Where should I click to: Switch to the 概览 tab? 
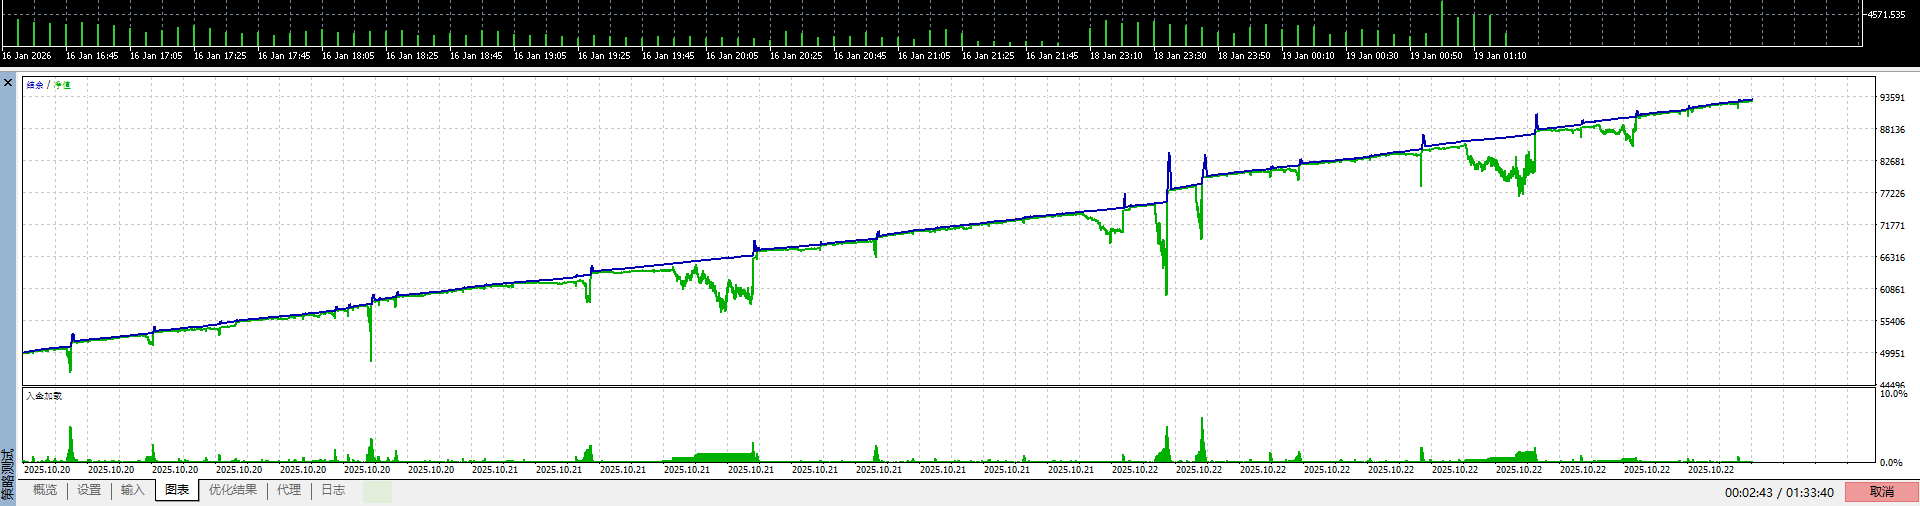point(45,490)
